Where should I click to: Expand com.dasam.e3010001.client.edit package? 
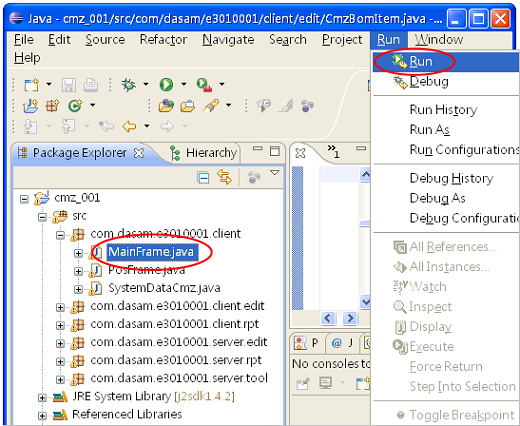(60, 307)
